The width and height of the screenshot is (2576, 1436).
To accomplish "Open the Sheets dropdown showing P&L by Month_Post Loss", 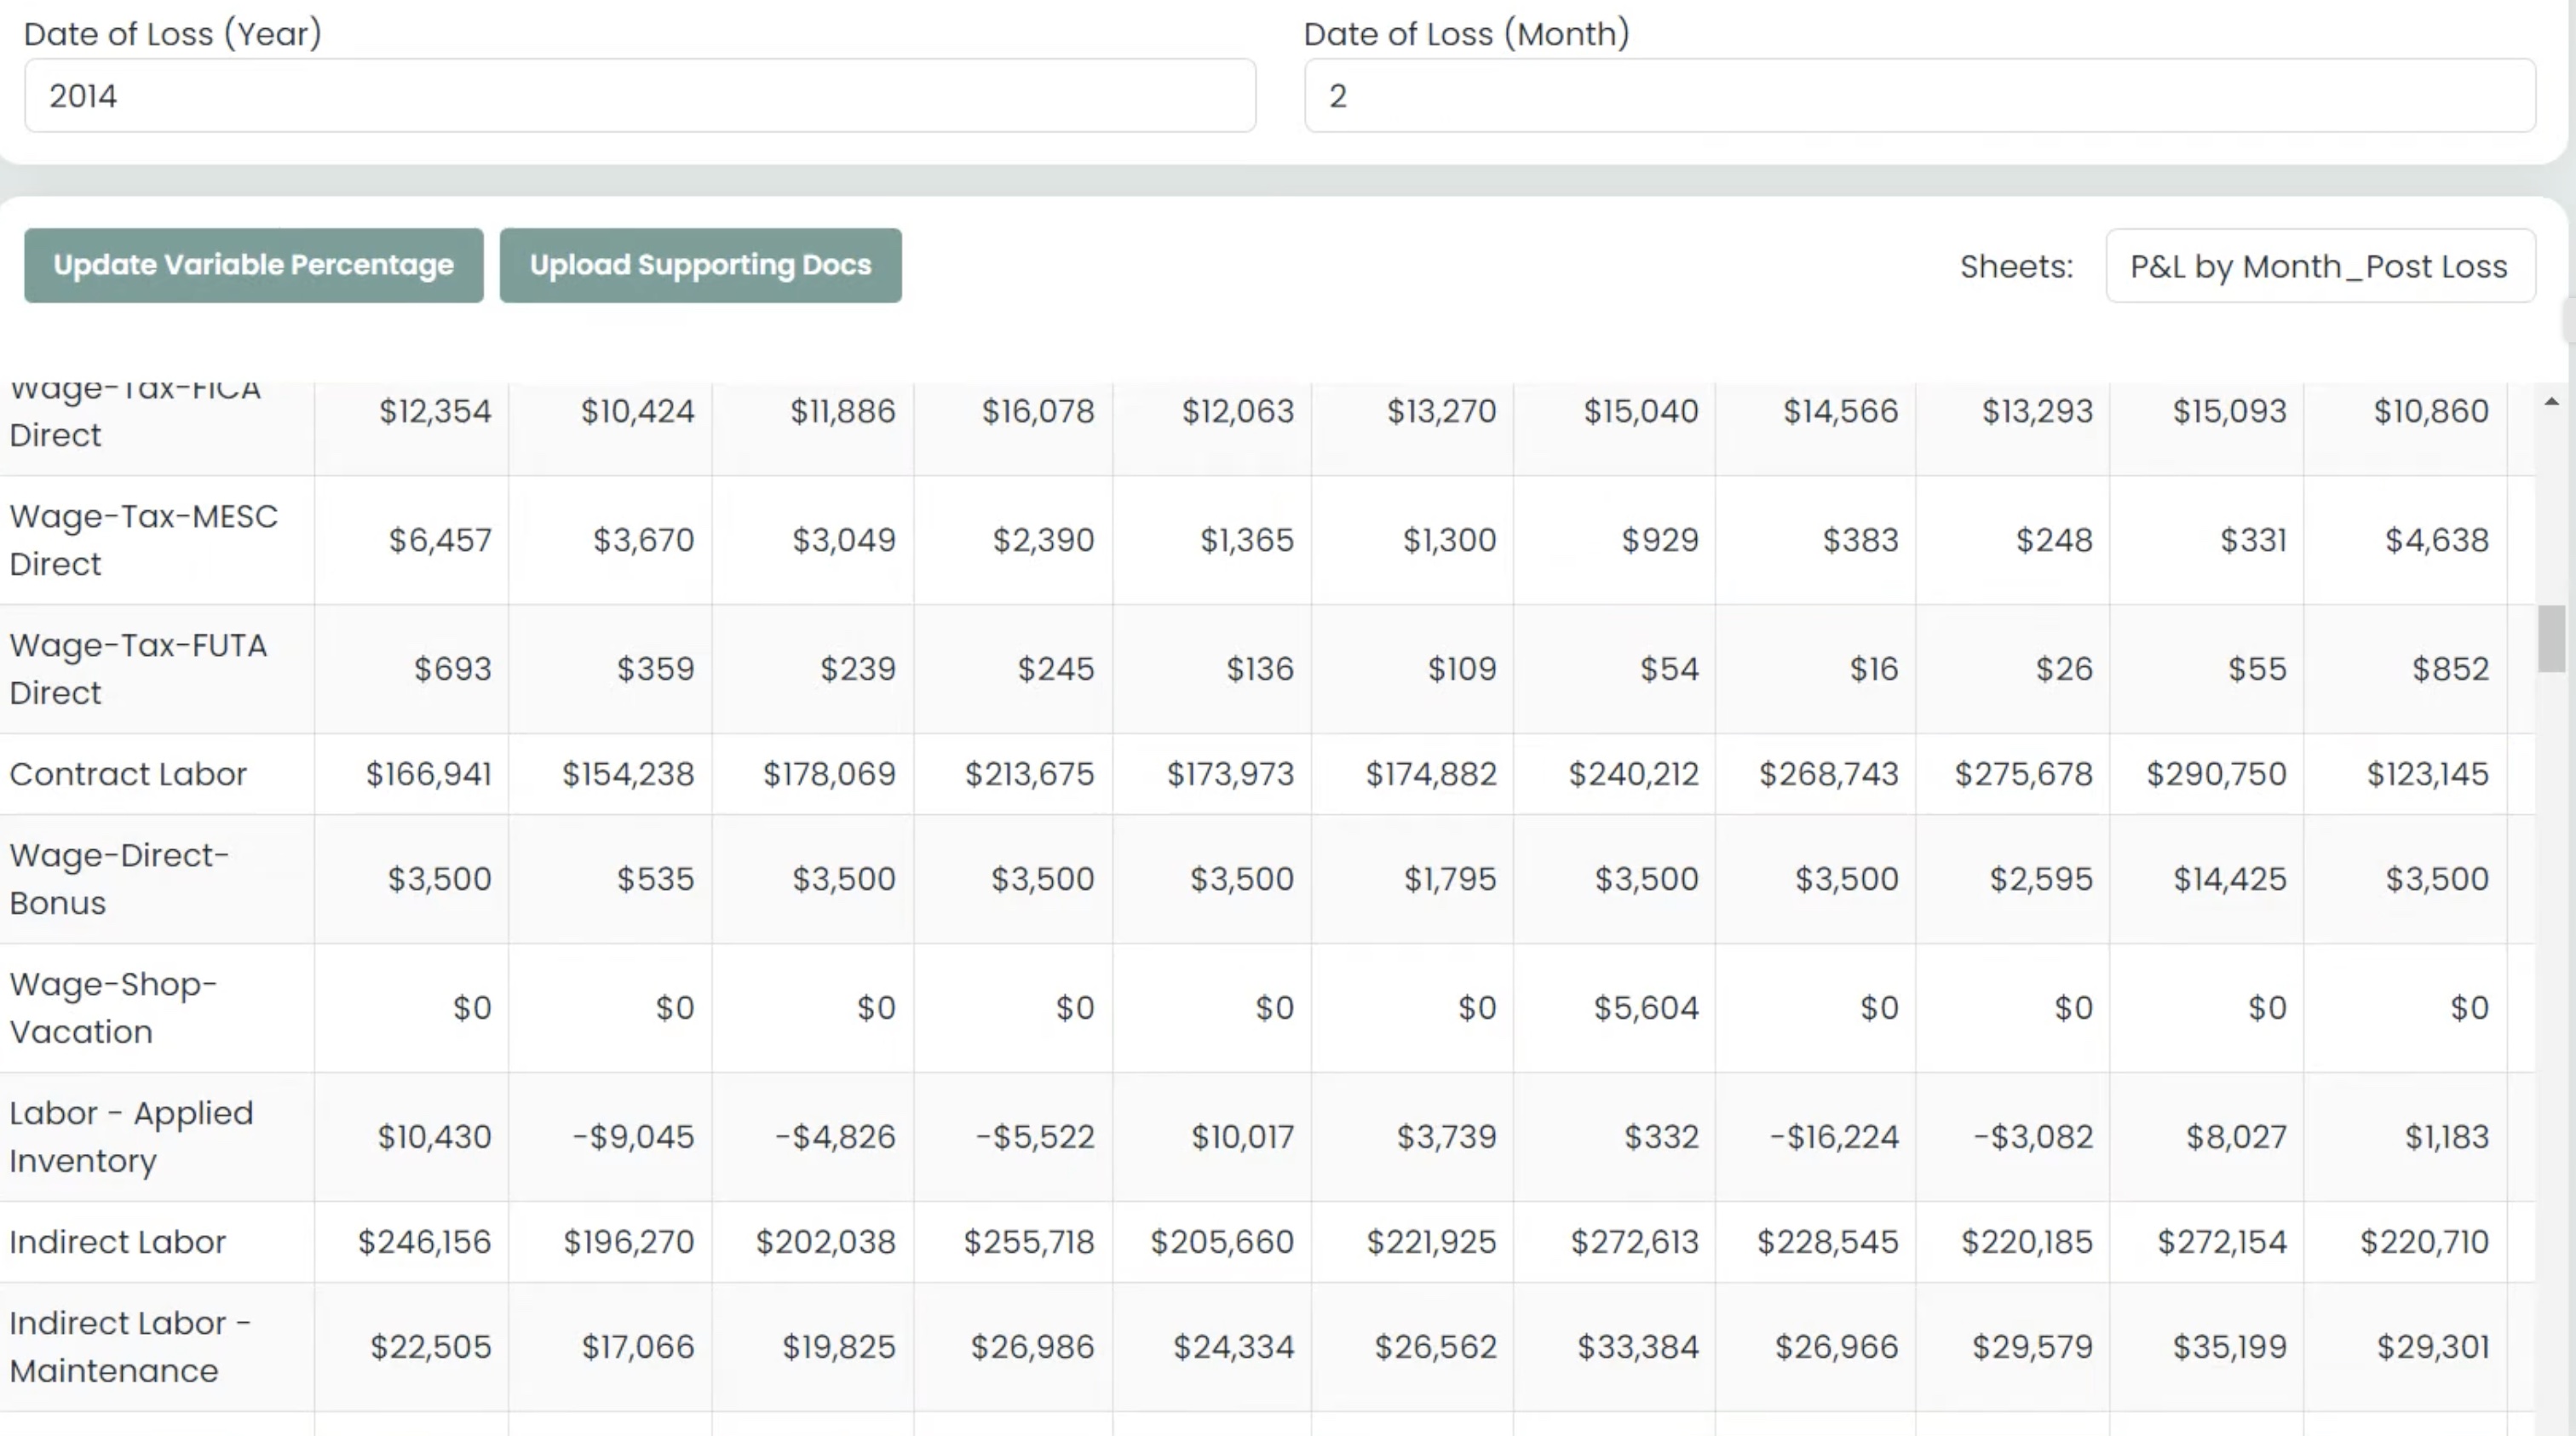I will [x=2319, y=266].
